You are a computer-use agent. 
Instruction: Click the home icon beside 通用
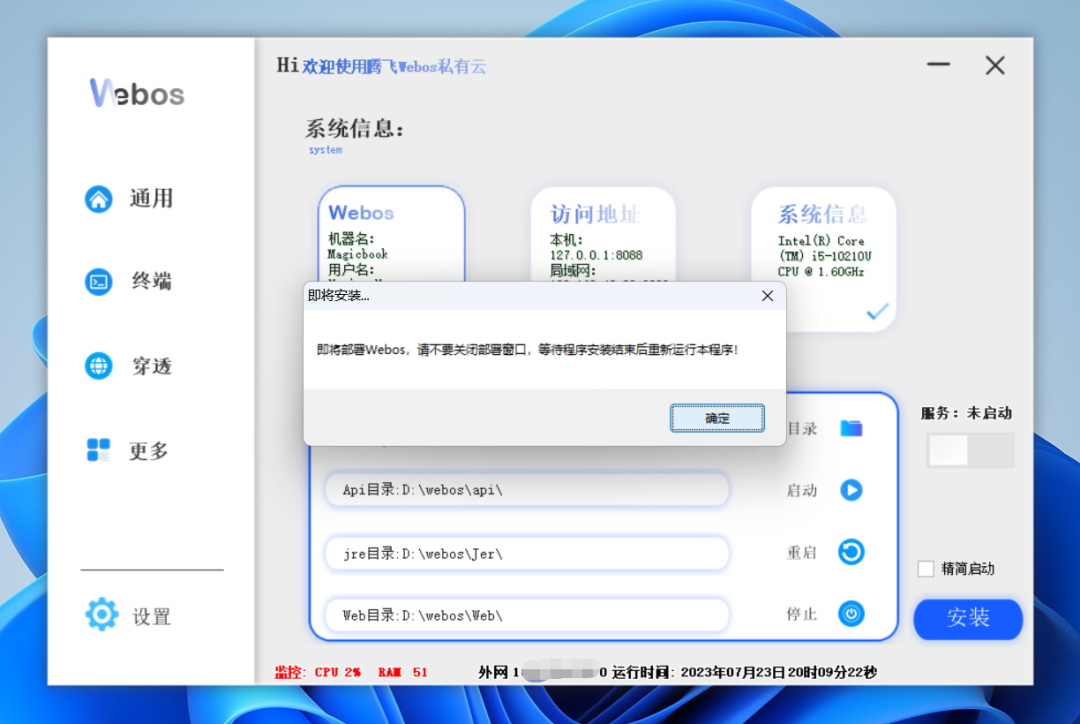(98, 199)
